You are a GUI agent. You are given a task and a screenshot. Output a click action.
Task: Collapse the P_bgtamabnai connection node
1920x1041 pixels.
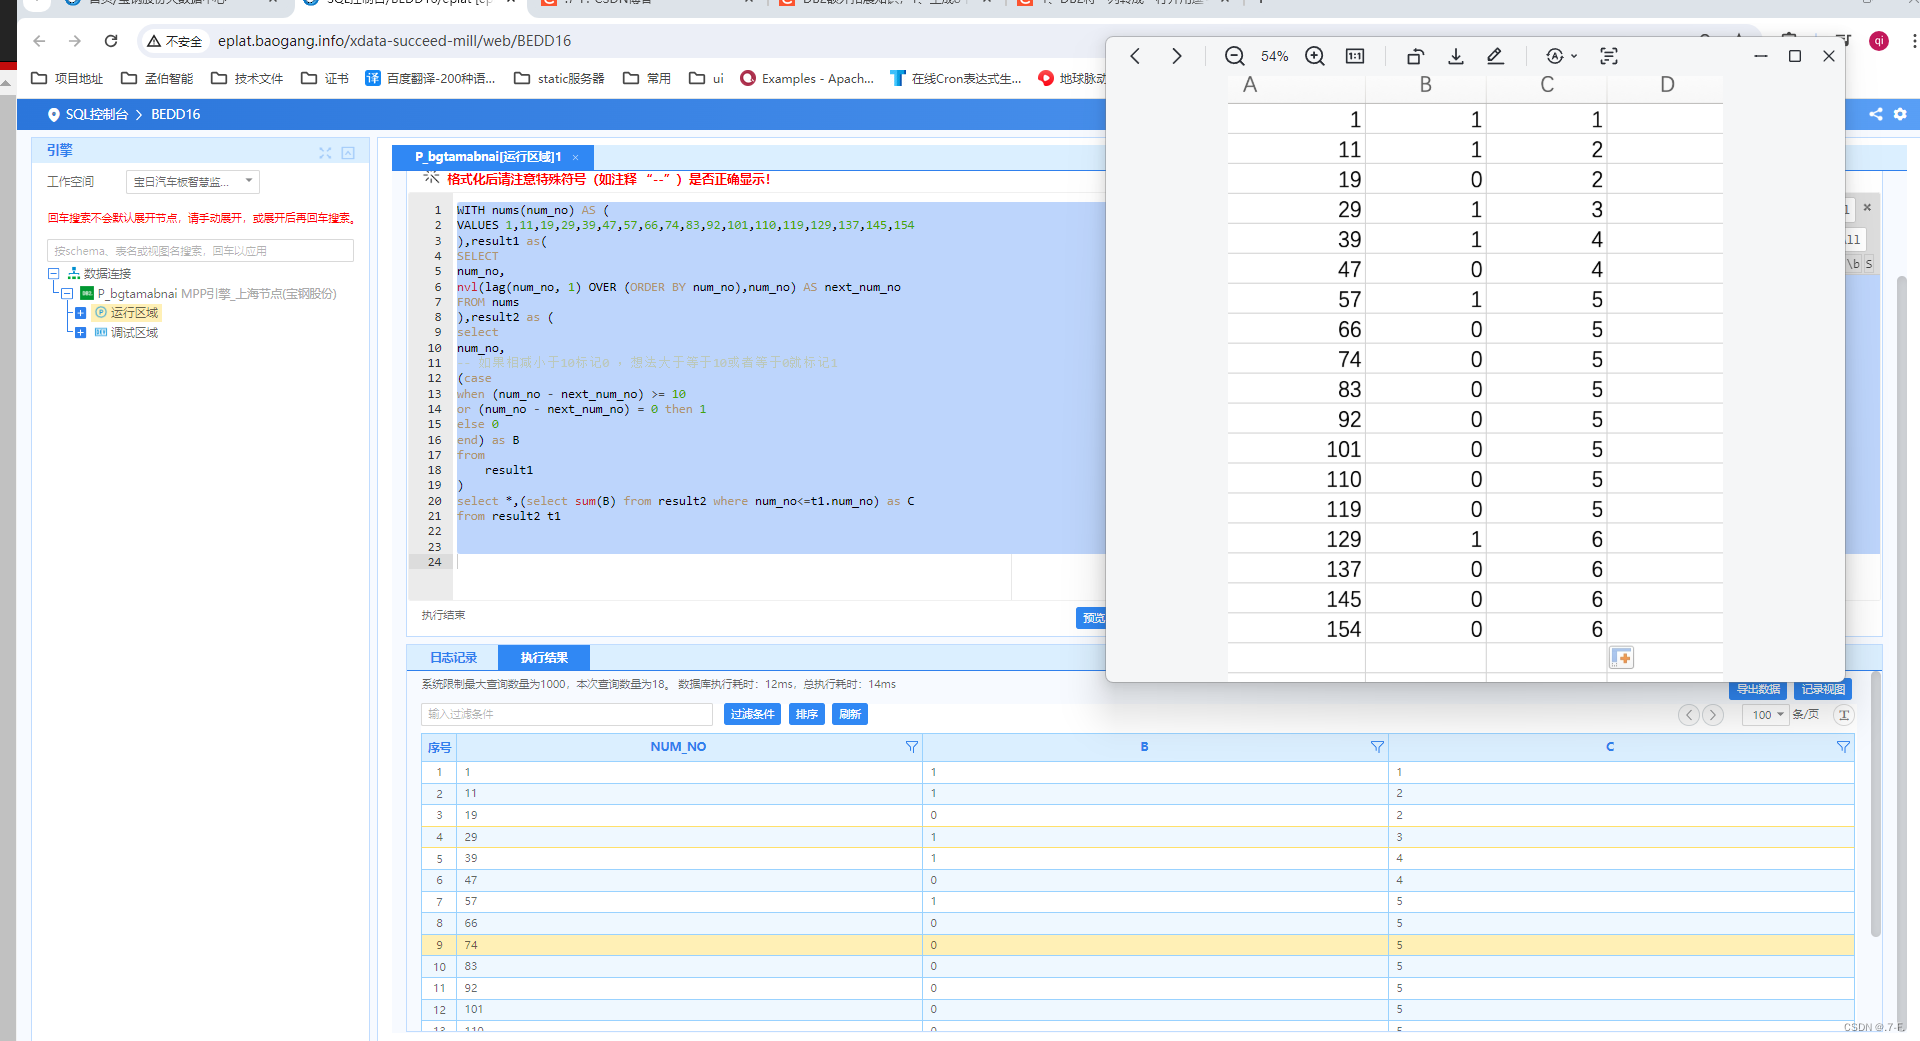click(67, 293)
